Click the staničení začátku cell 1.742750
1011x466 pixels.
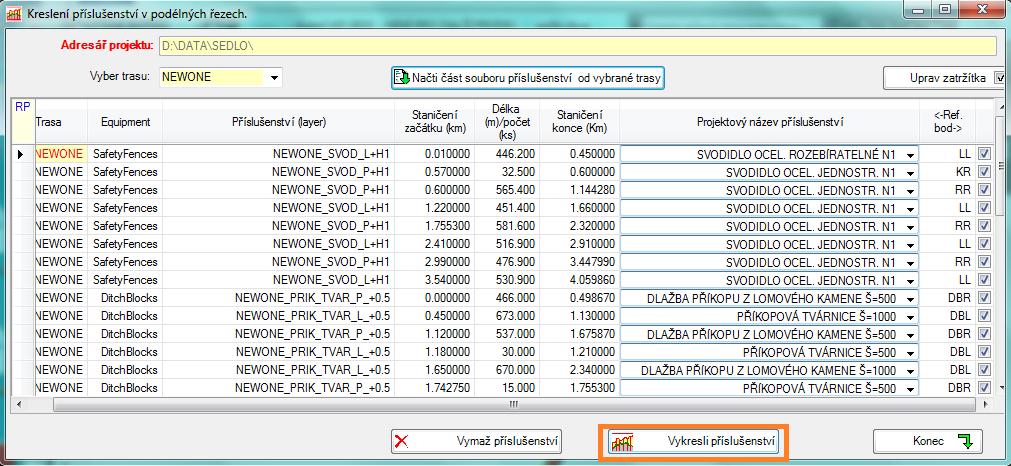click(x=435, y=388)
